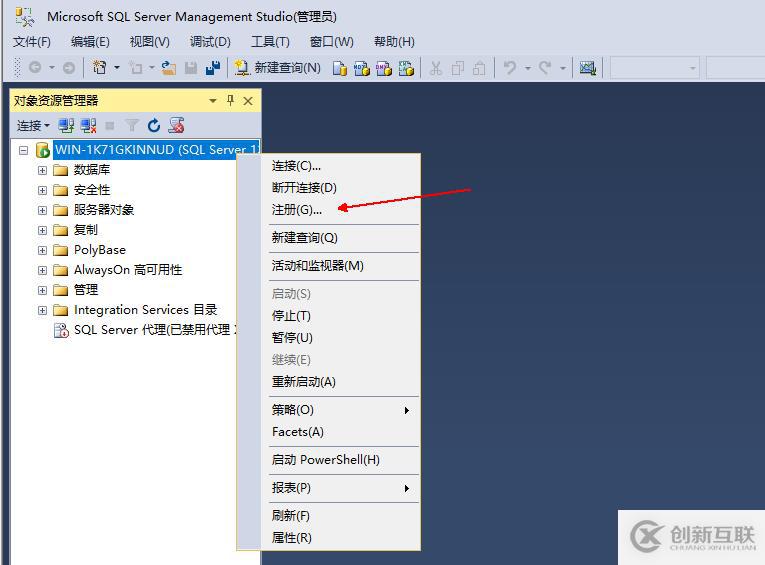Viewport: 765px width, 565px height.
Task: Open the 窗口(W) menu
Action: (x=332, y=42)
